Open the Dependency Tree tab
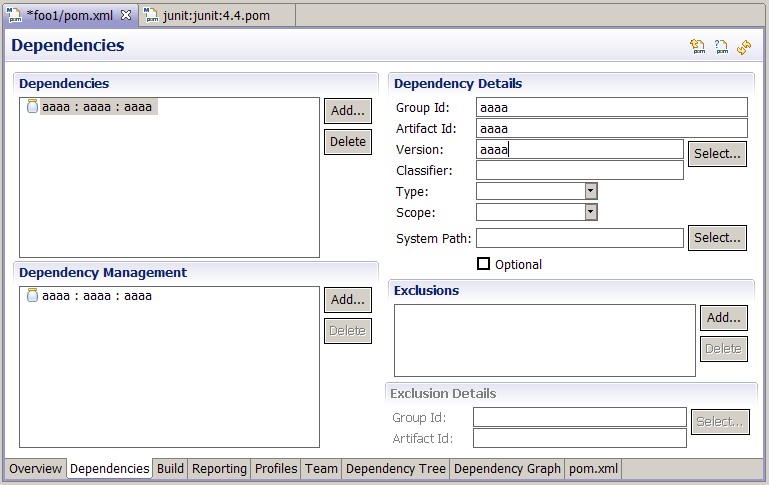Image resolution: width=769 pixels, height=485 pixels. point(396,469)
